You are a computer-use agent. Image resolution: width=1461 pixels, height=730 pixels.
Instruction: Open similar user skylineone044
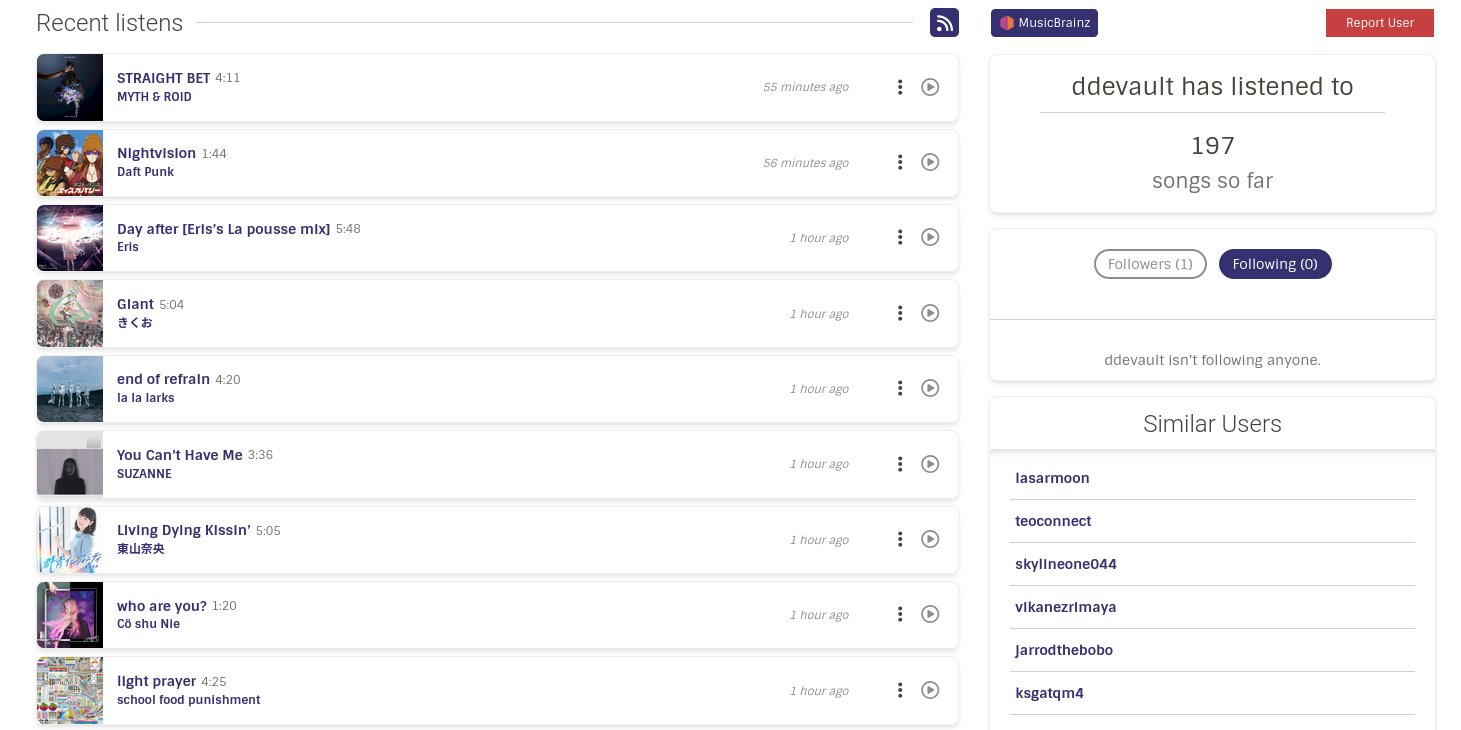point(1066,564)
